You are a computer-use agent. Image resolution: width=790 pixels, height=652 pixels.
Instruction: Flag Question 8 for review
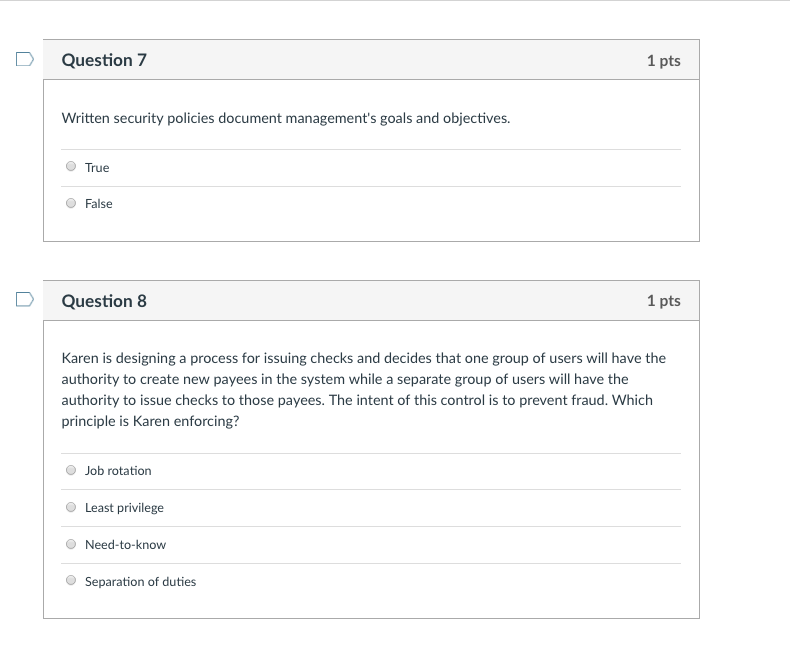(24, 300)
